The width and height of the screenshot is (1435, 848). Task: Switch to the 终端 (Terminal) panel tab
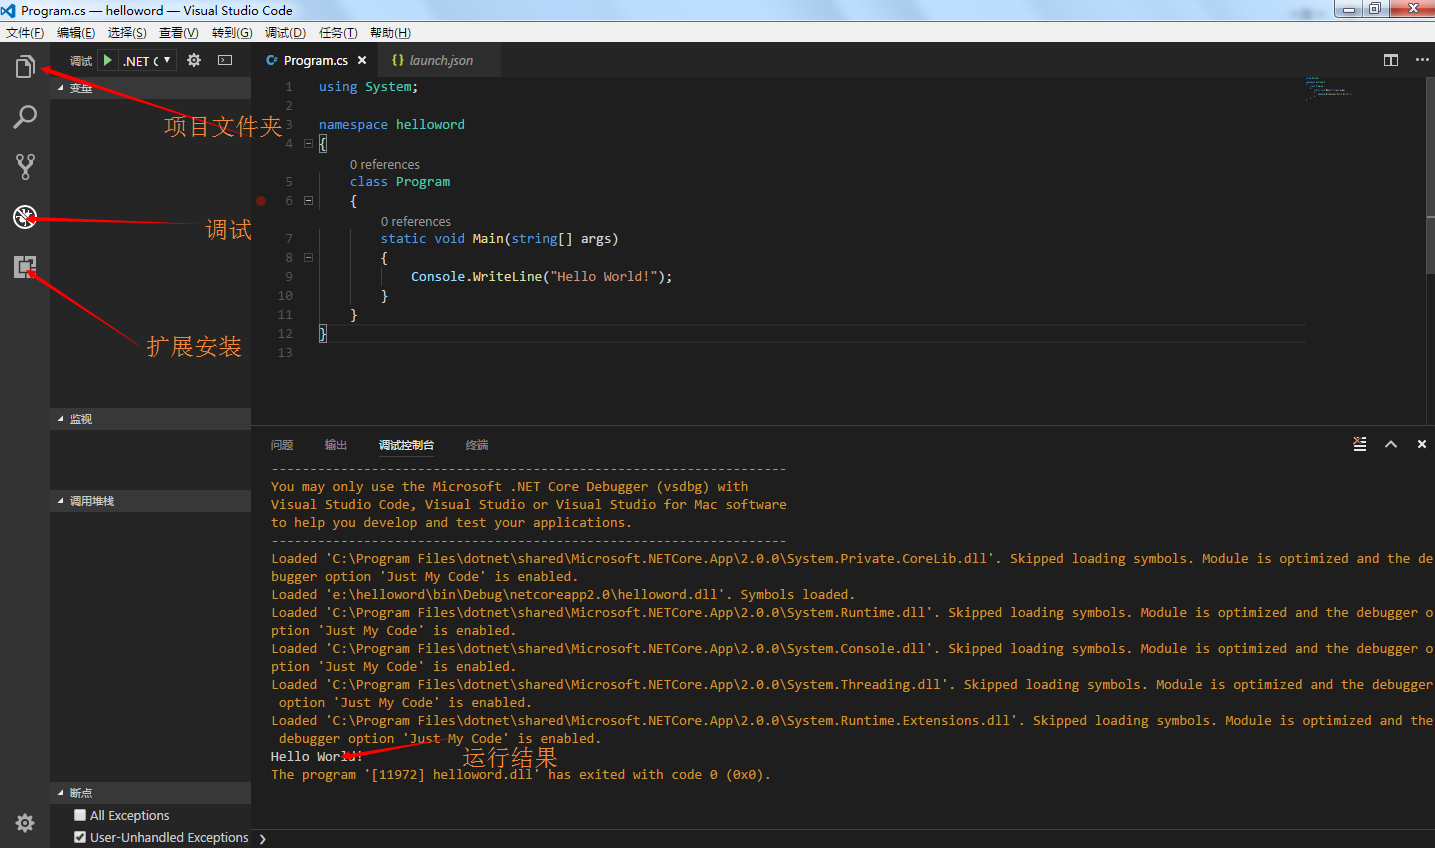(x=477, y=445)
